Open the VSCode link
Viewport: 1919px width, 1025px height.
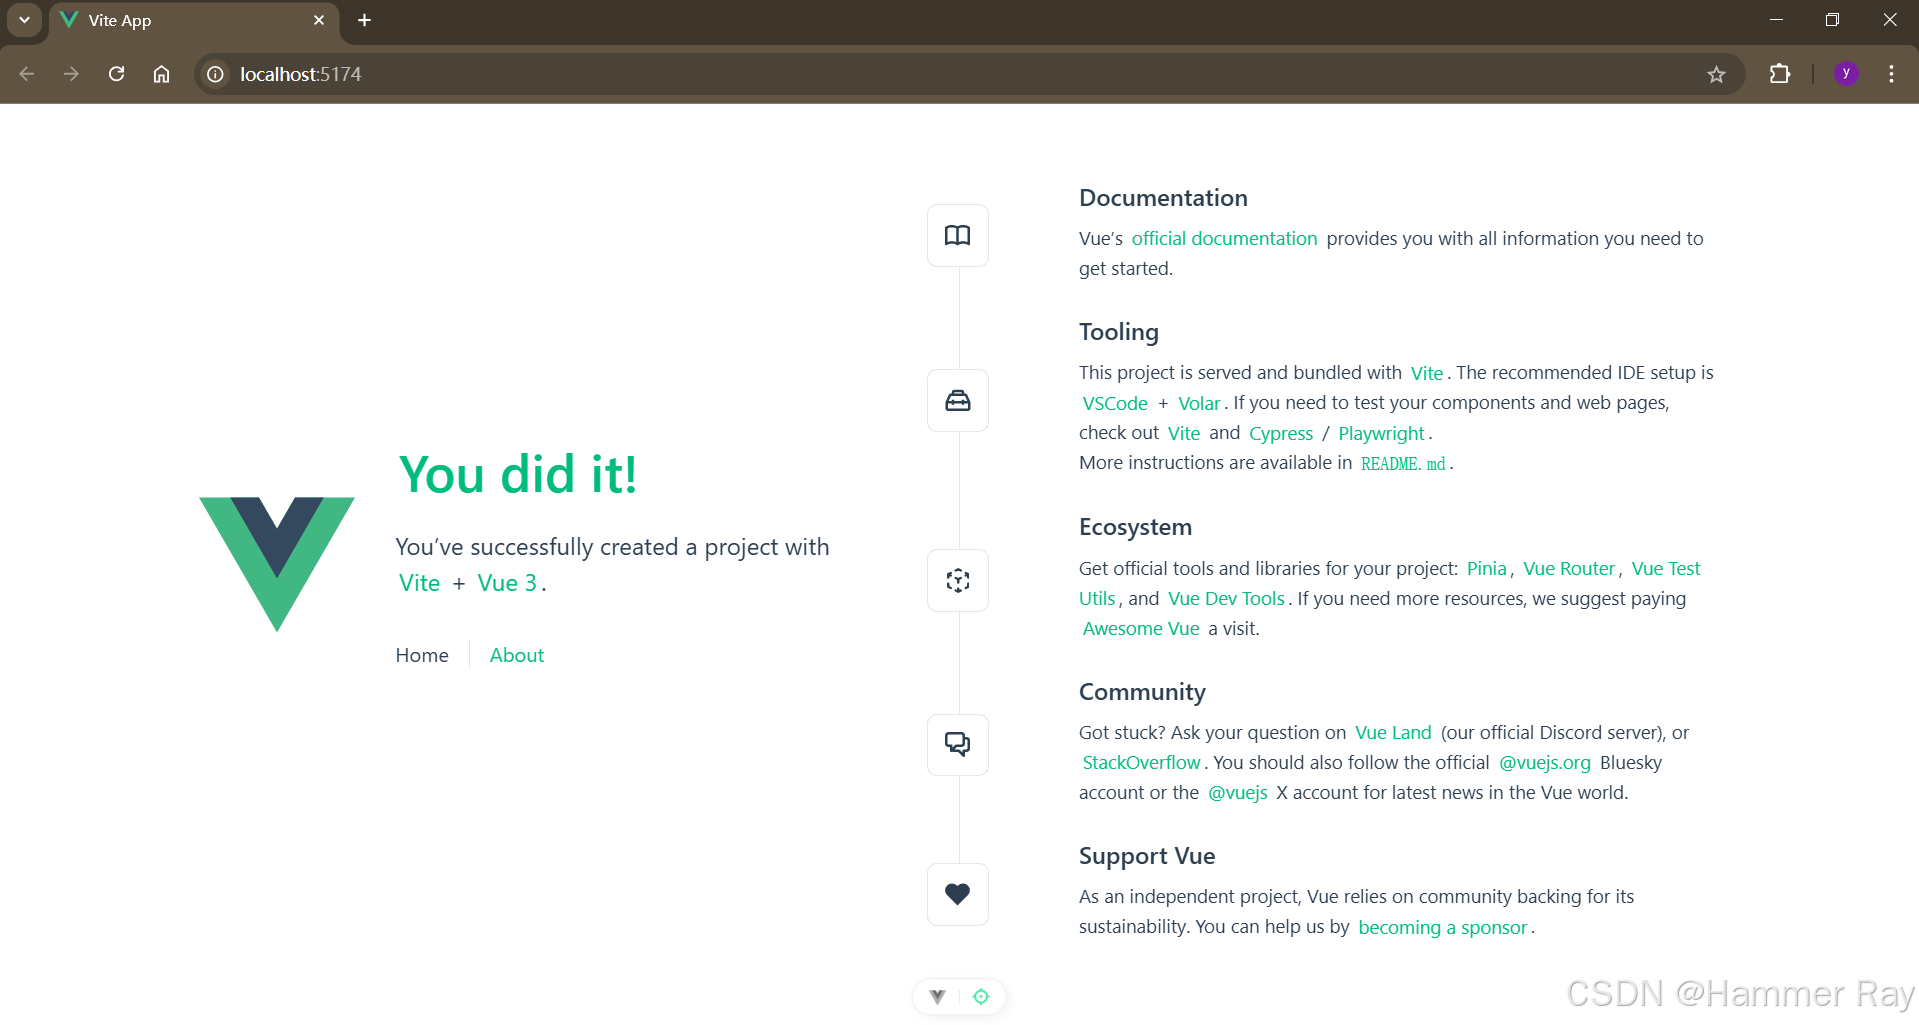pos(1115,403)
